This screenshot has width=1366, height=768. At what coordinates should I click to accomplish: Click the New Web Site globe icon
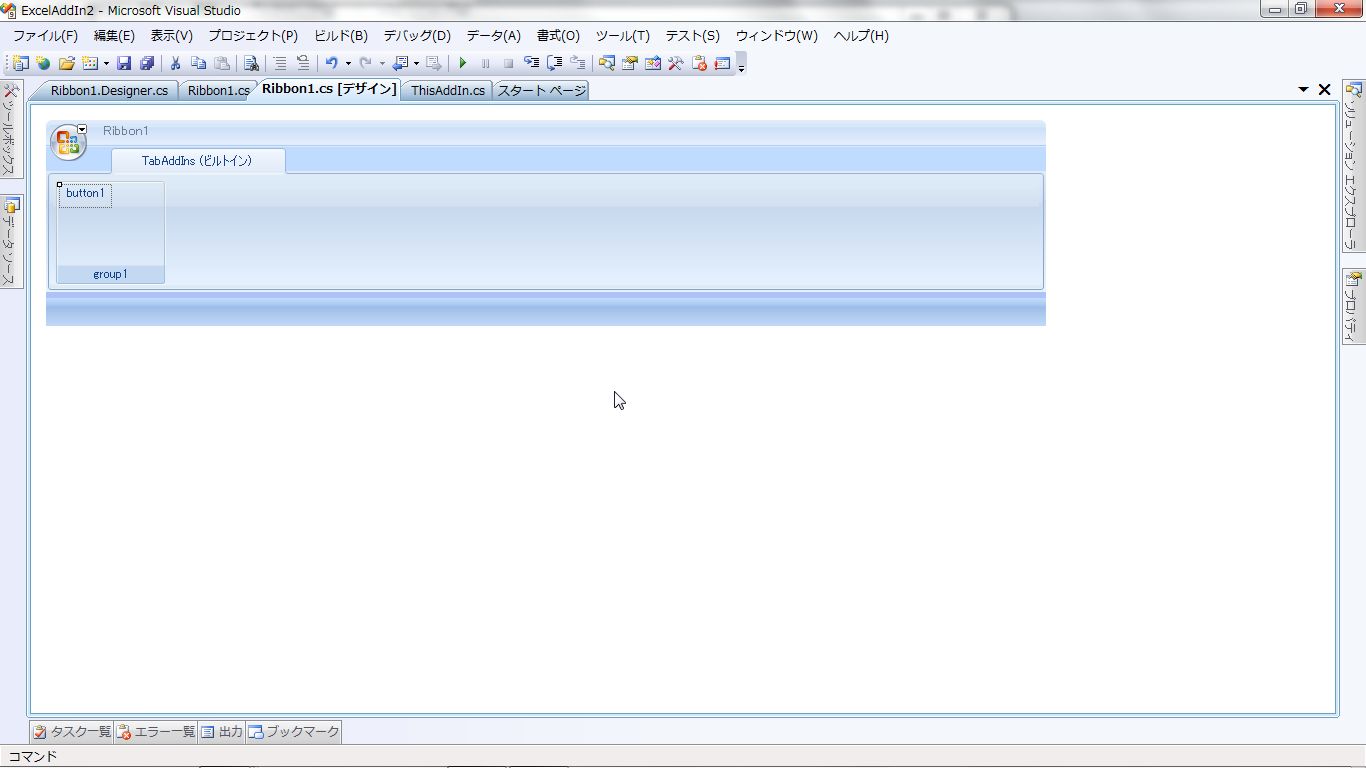tap(43, 63)
